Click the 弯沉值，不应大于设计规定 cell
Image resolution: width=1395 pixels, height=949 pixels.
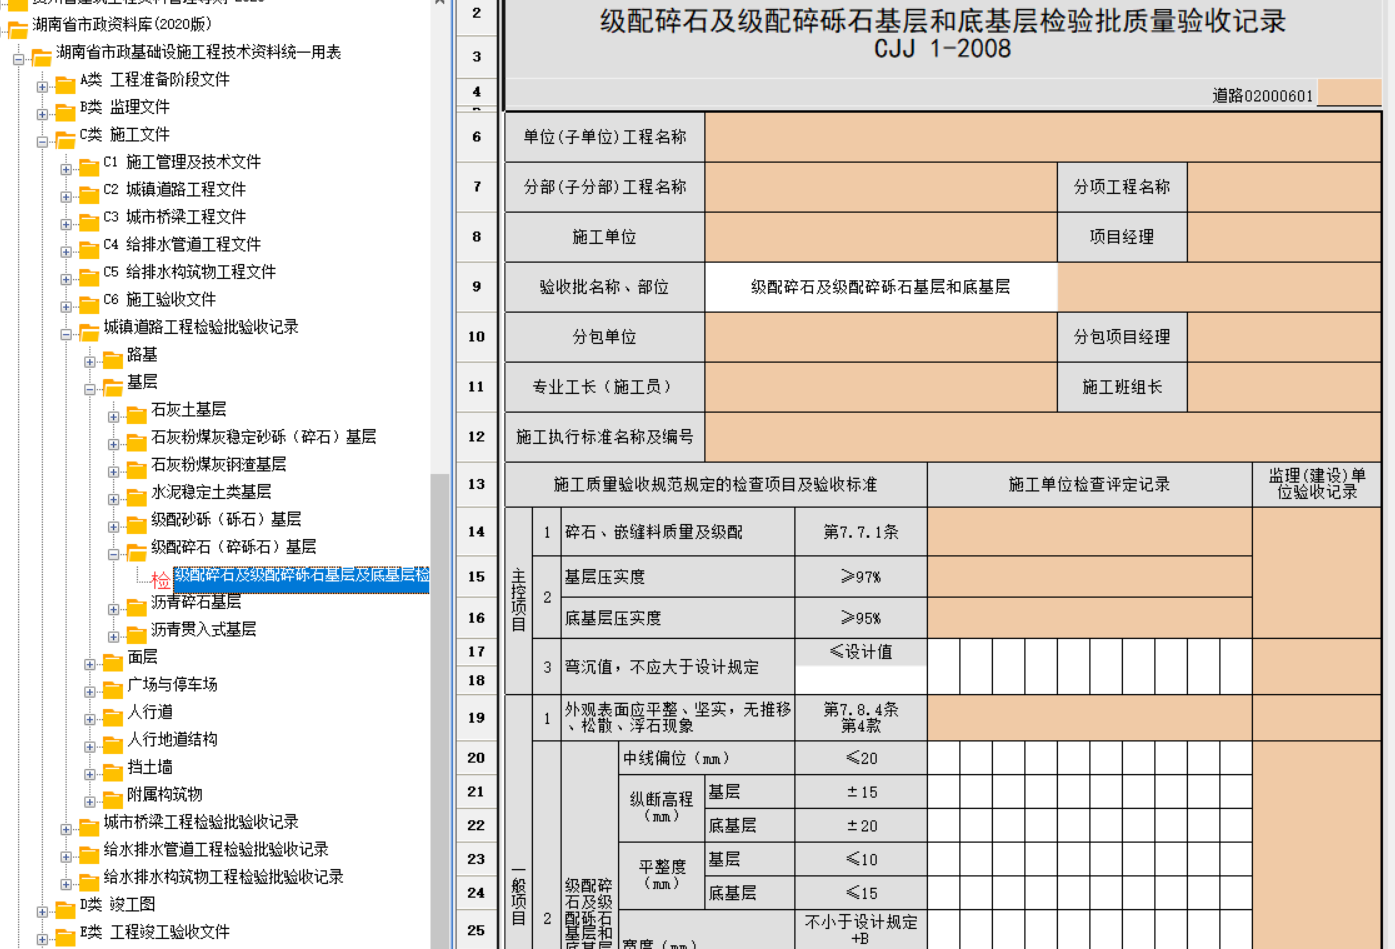coord(678,667)
